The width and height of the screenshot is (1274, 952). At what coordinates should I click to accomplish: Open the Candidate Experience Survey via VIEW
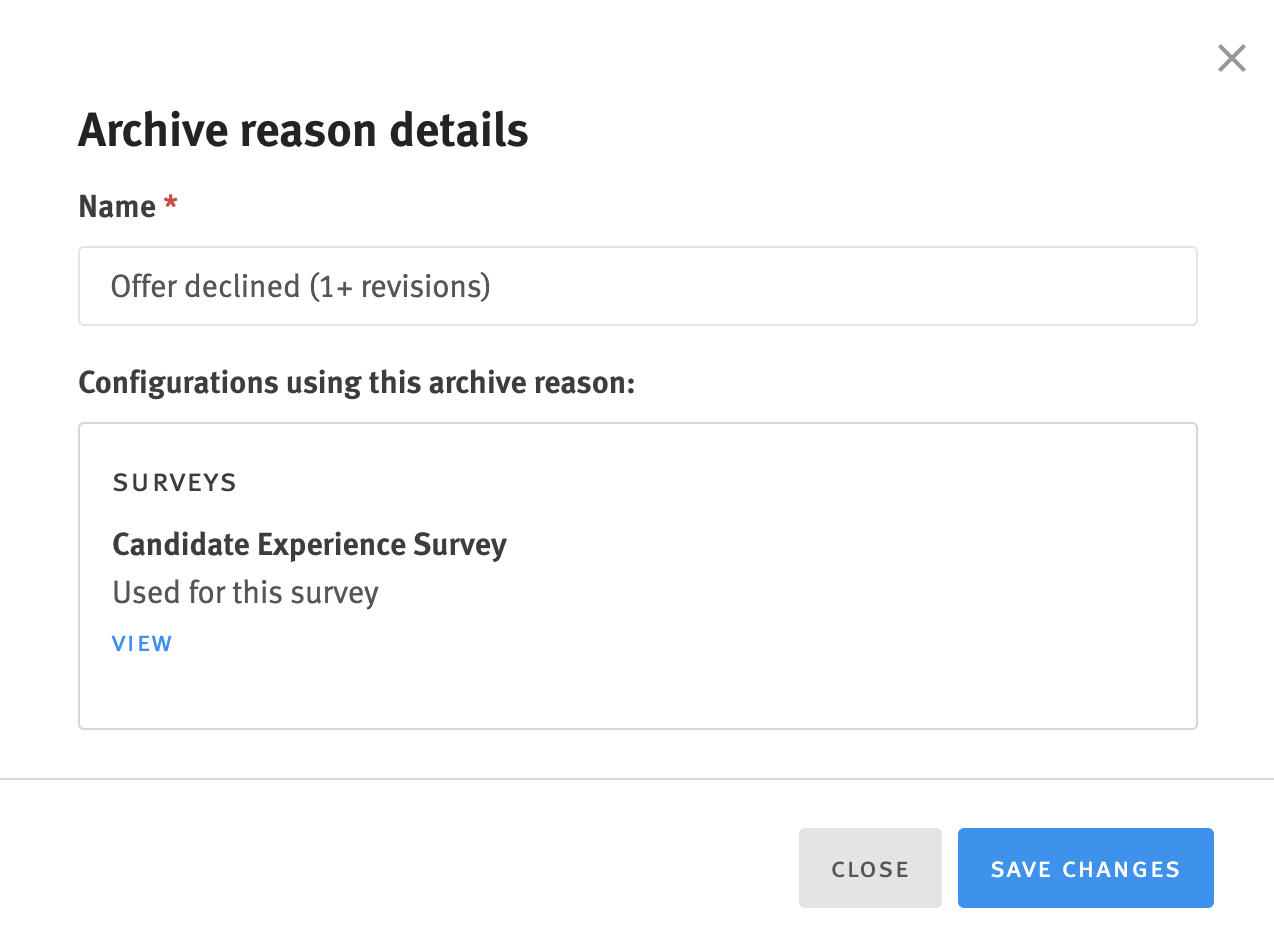tap(142, 643)
